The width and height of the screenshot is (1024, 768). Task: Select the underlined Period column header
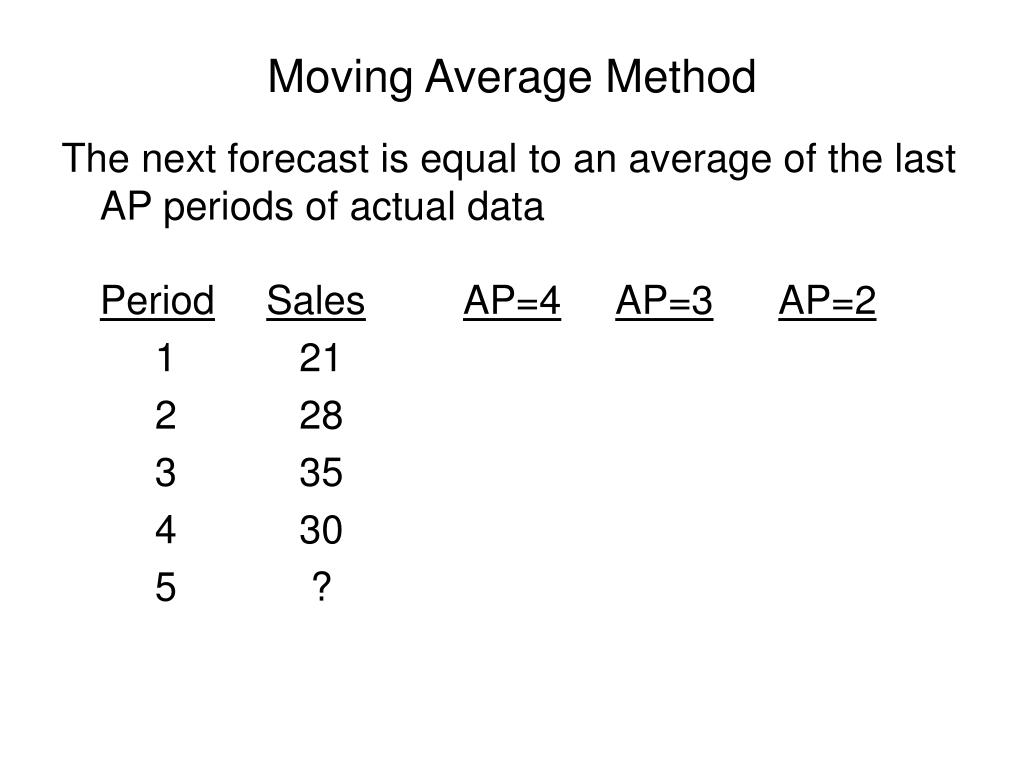[x=157, y=304]
